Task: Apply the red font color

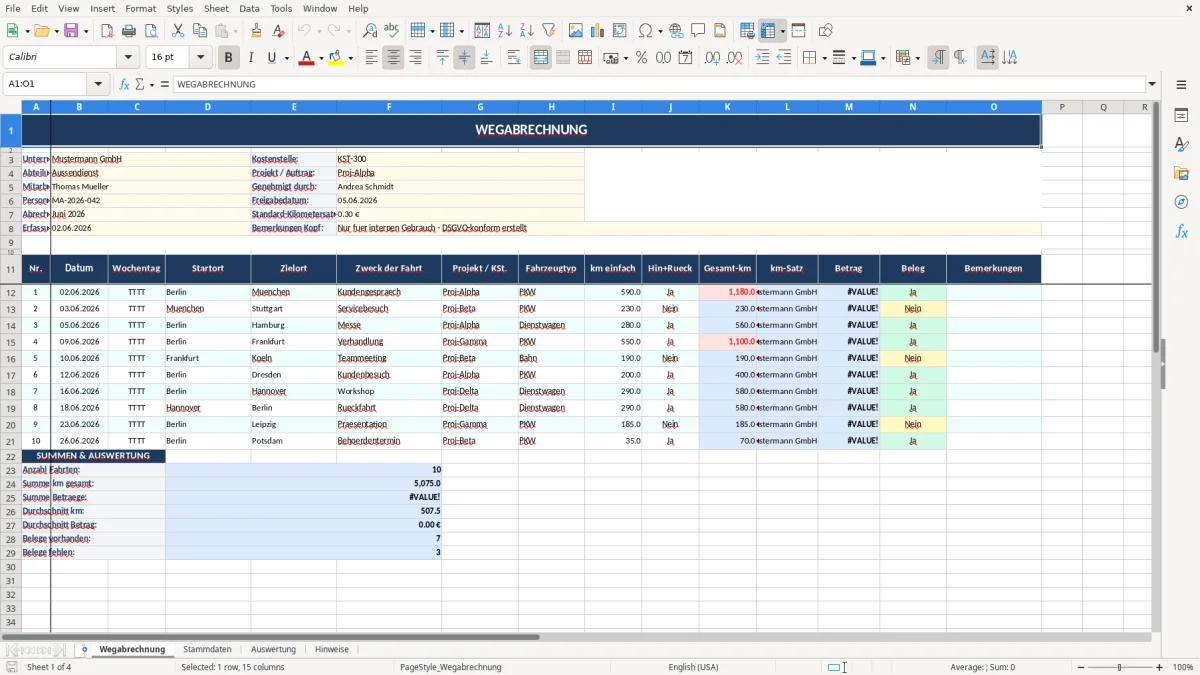Action: point(306,58)
